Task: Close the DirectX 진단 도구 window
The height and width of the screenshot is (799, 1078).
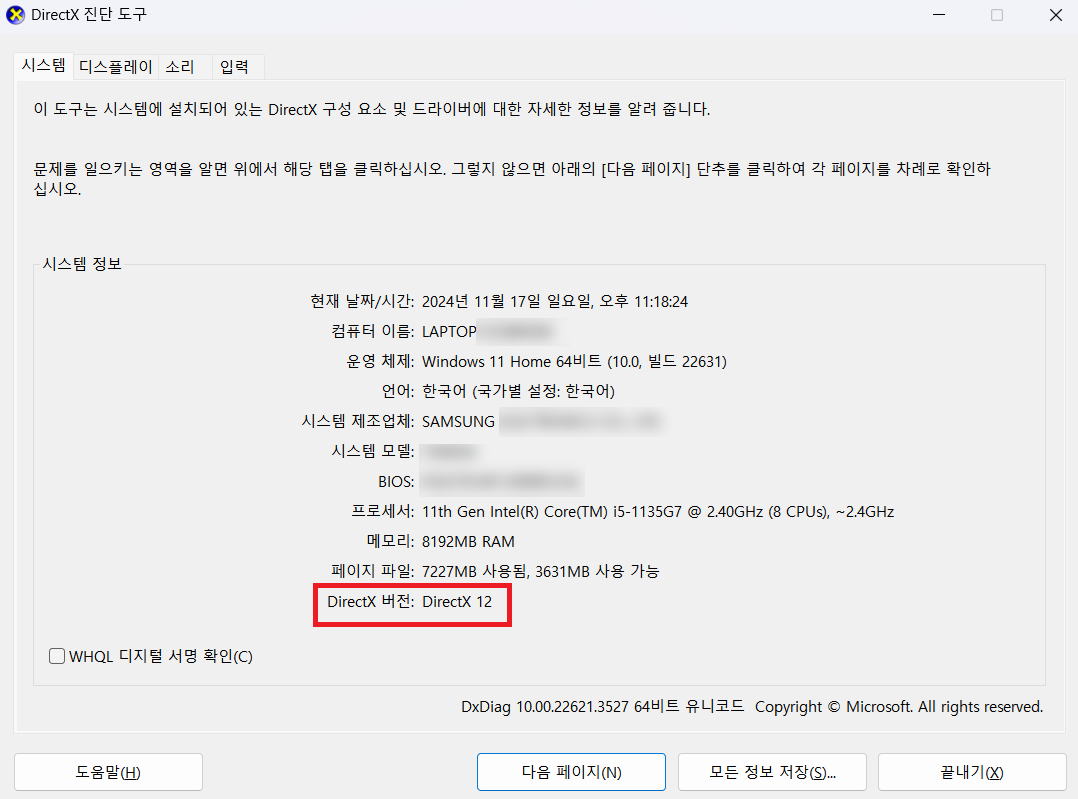Action: click(1056, 14)
